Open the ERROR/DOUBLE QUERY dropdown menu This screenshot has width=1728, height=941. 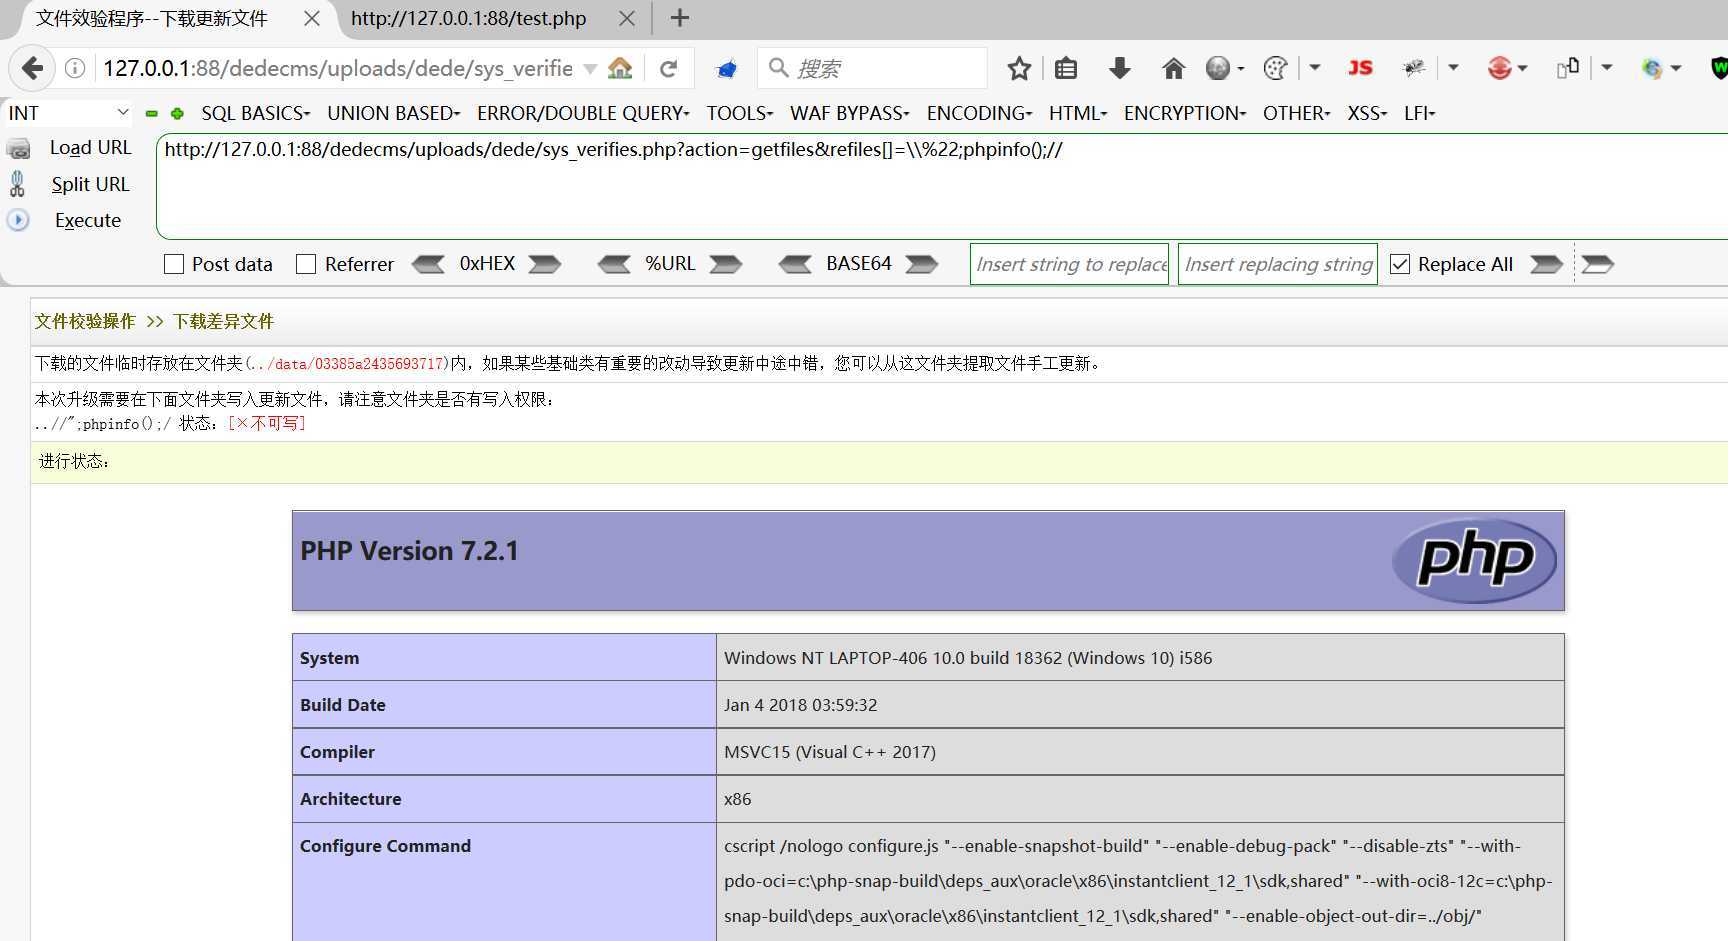(x=584, y=113)
